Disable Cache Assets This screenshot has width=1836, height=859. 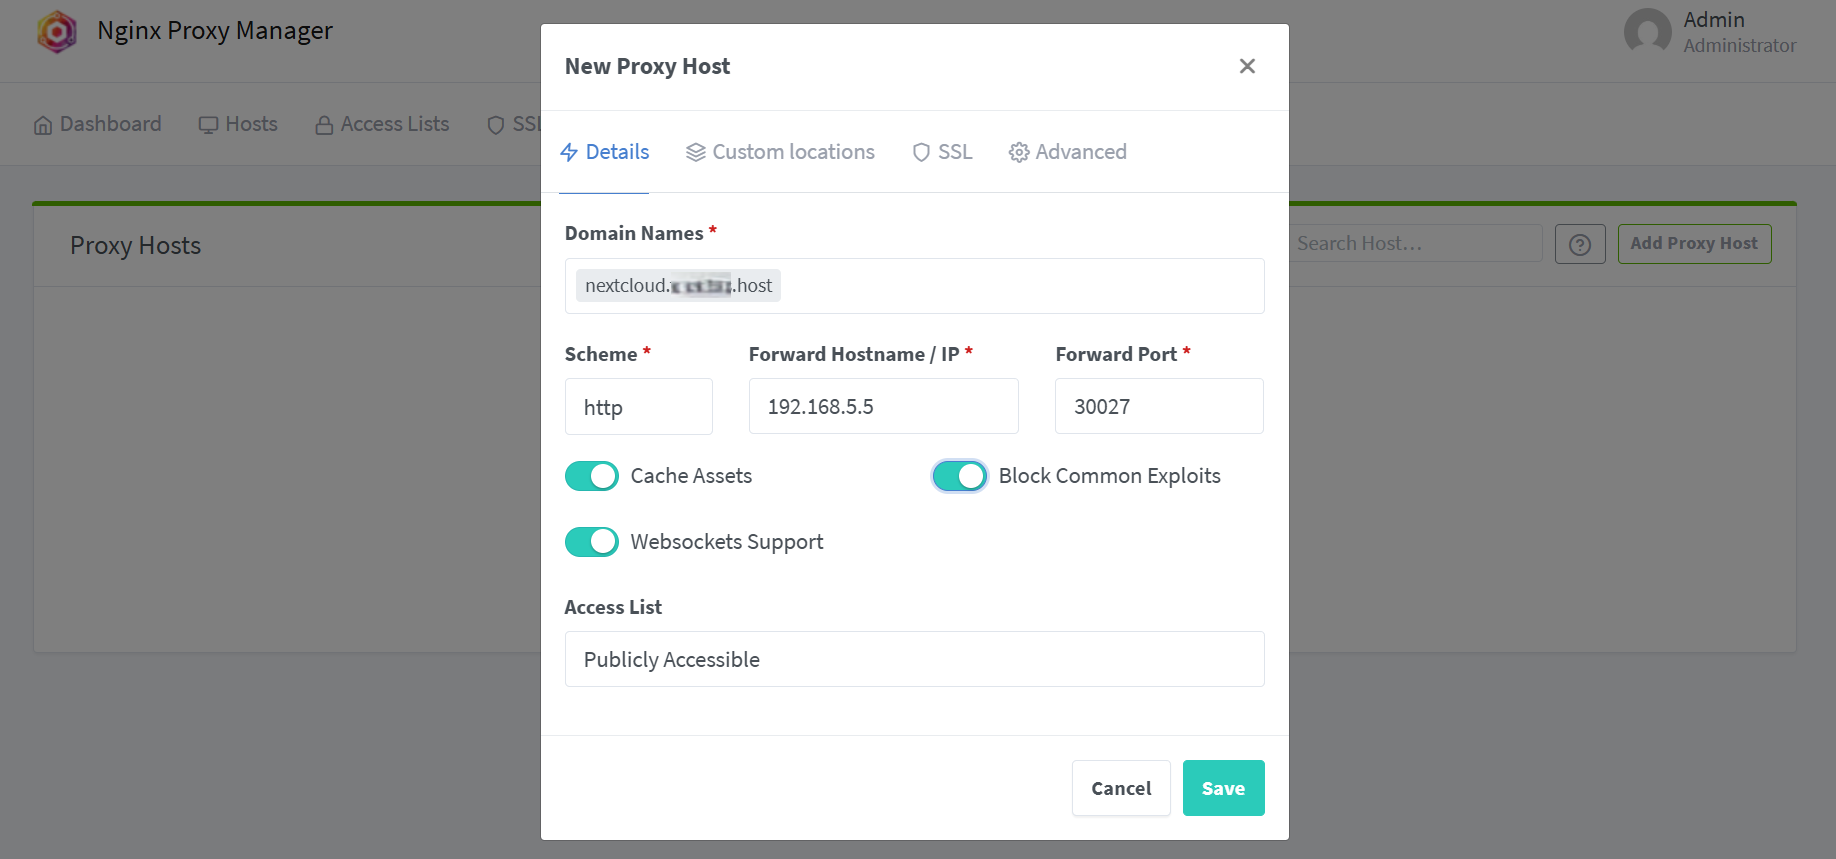591,476
